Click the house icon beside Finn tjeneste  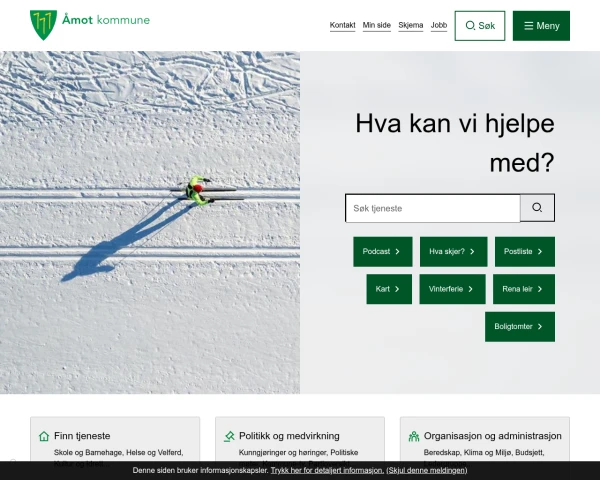coord(44,436)
